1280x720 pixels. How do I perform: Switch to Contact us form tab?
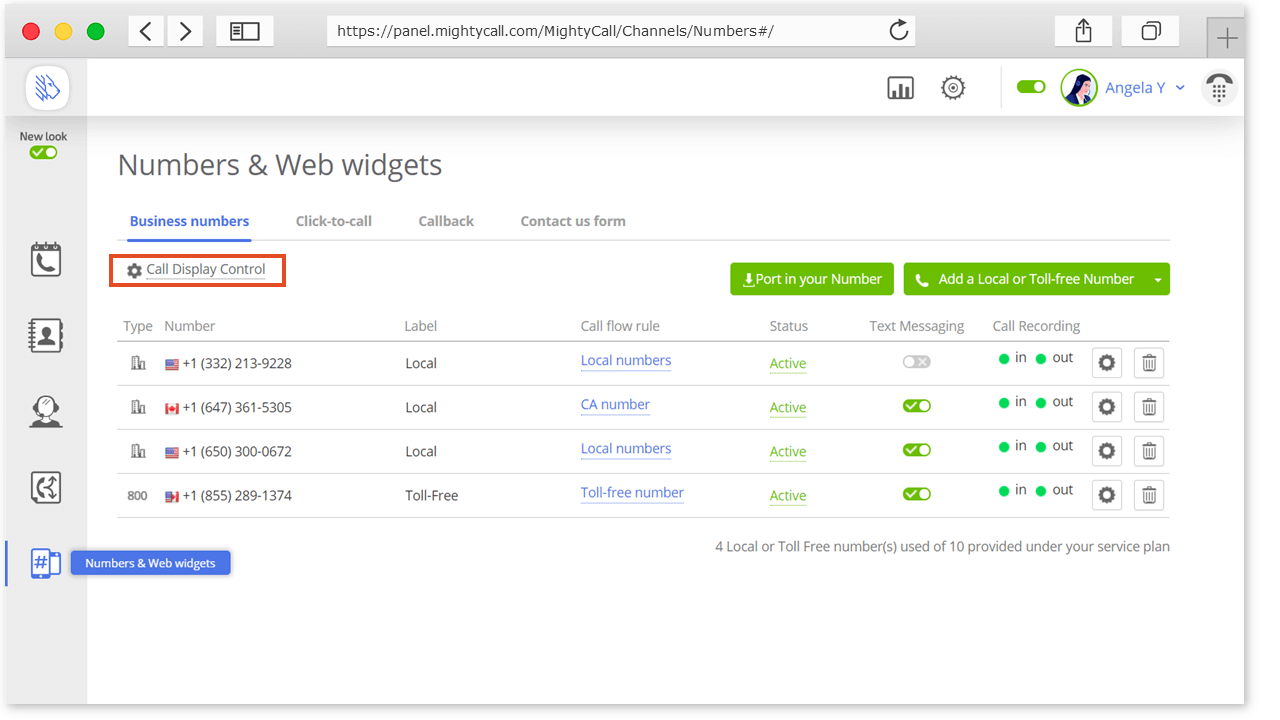tap(573, 221)
